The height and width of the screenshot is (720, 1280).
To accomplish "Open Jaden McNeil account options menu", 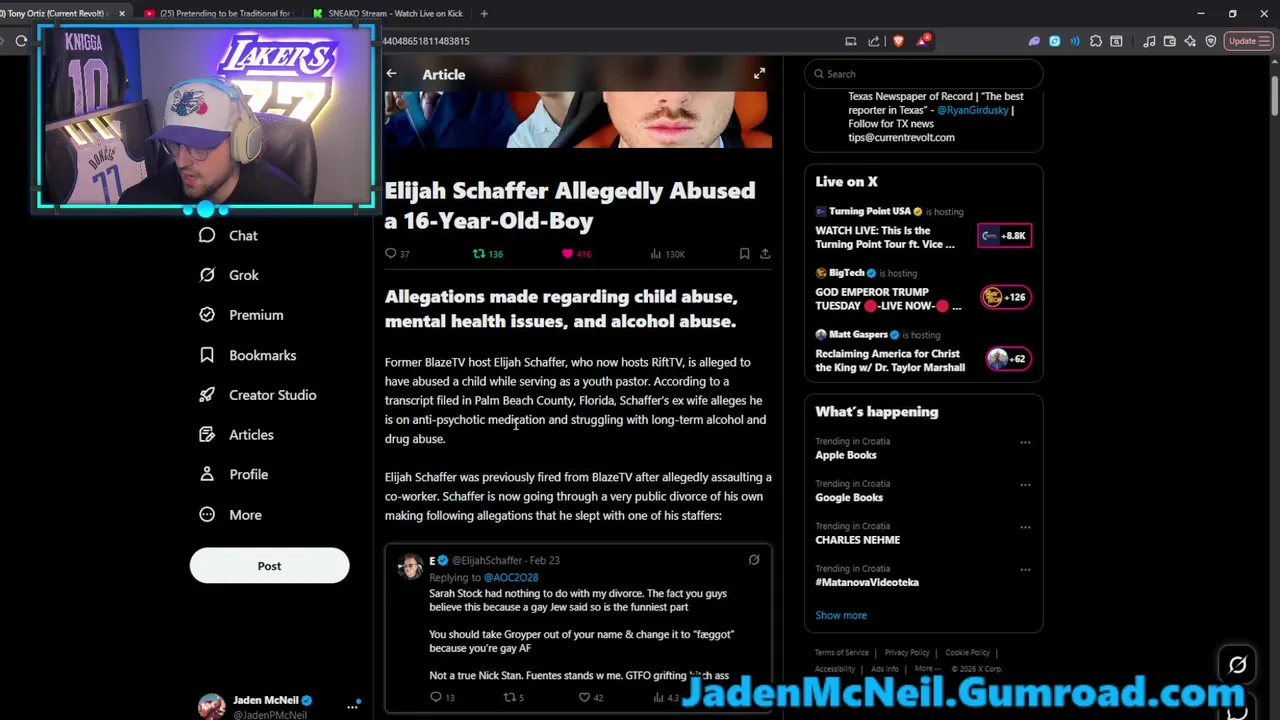I will pyautogui.click(x=352, y=706).
